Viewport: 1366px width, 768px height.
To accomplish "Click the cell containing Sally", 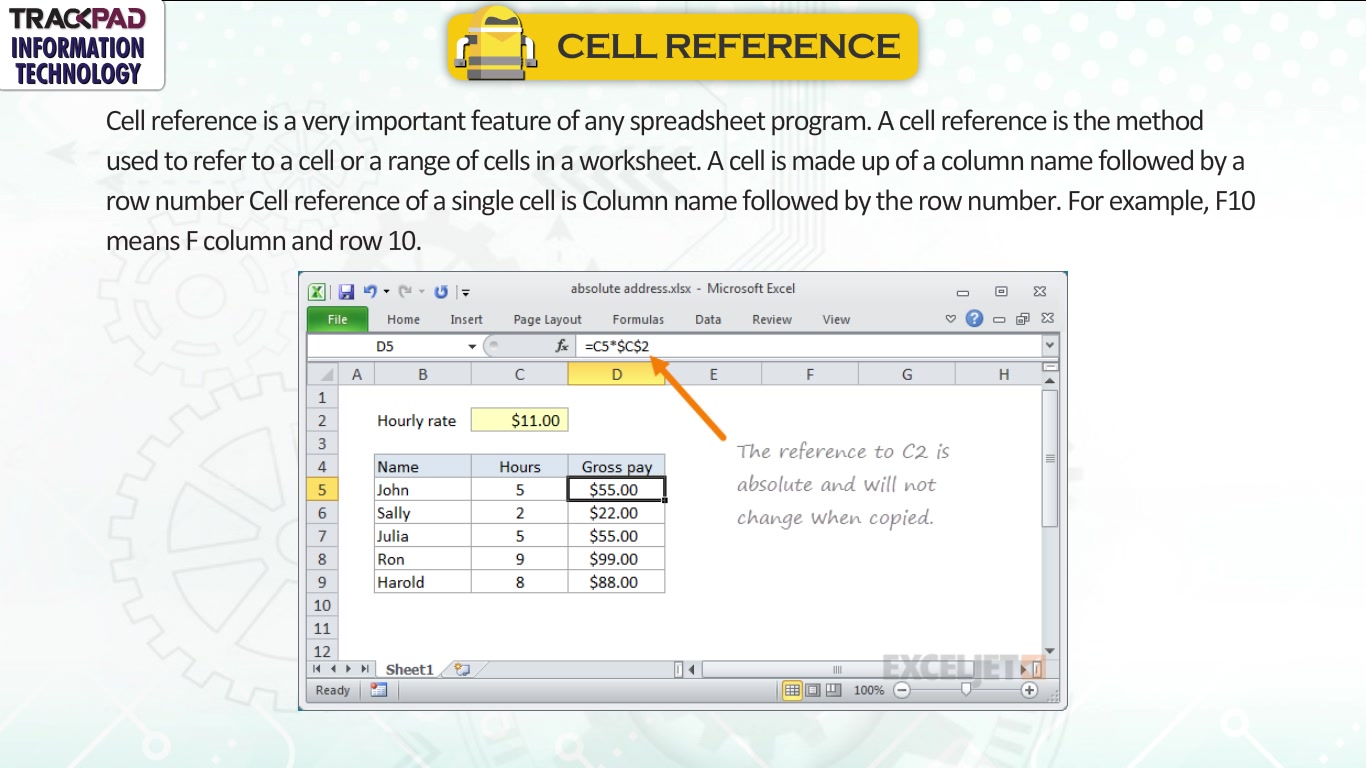I will coord(422,513).
